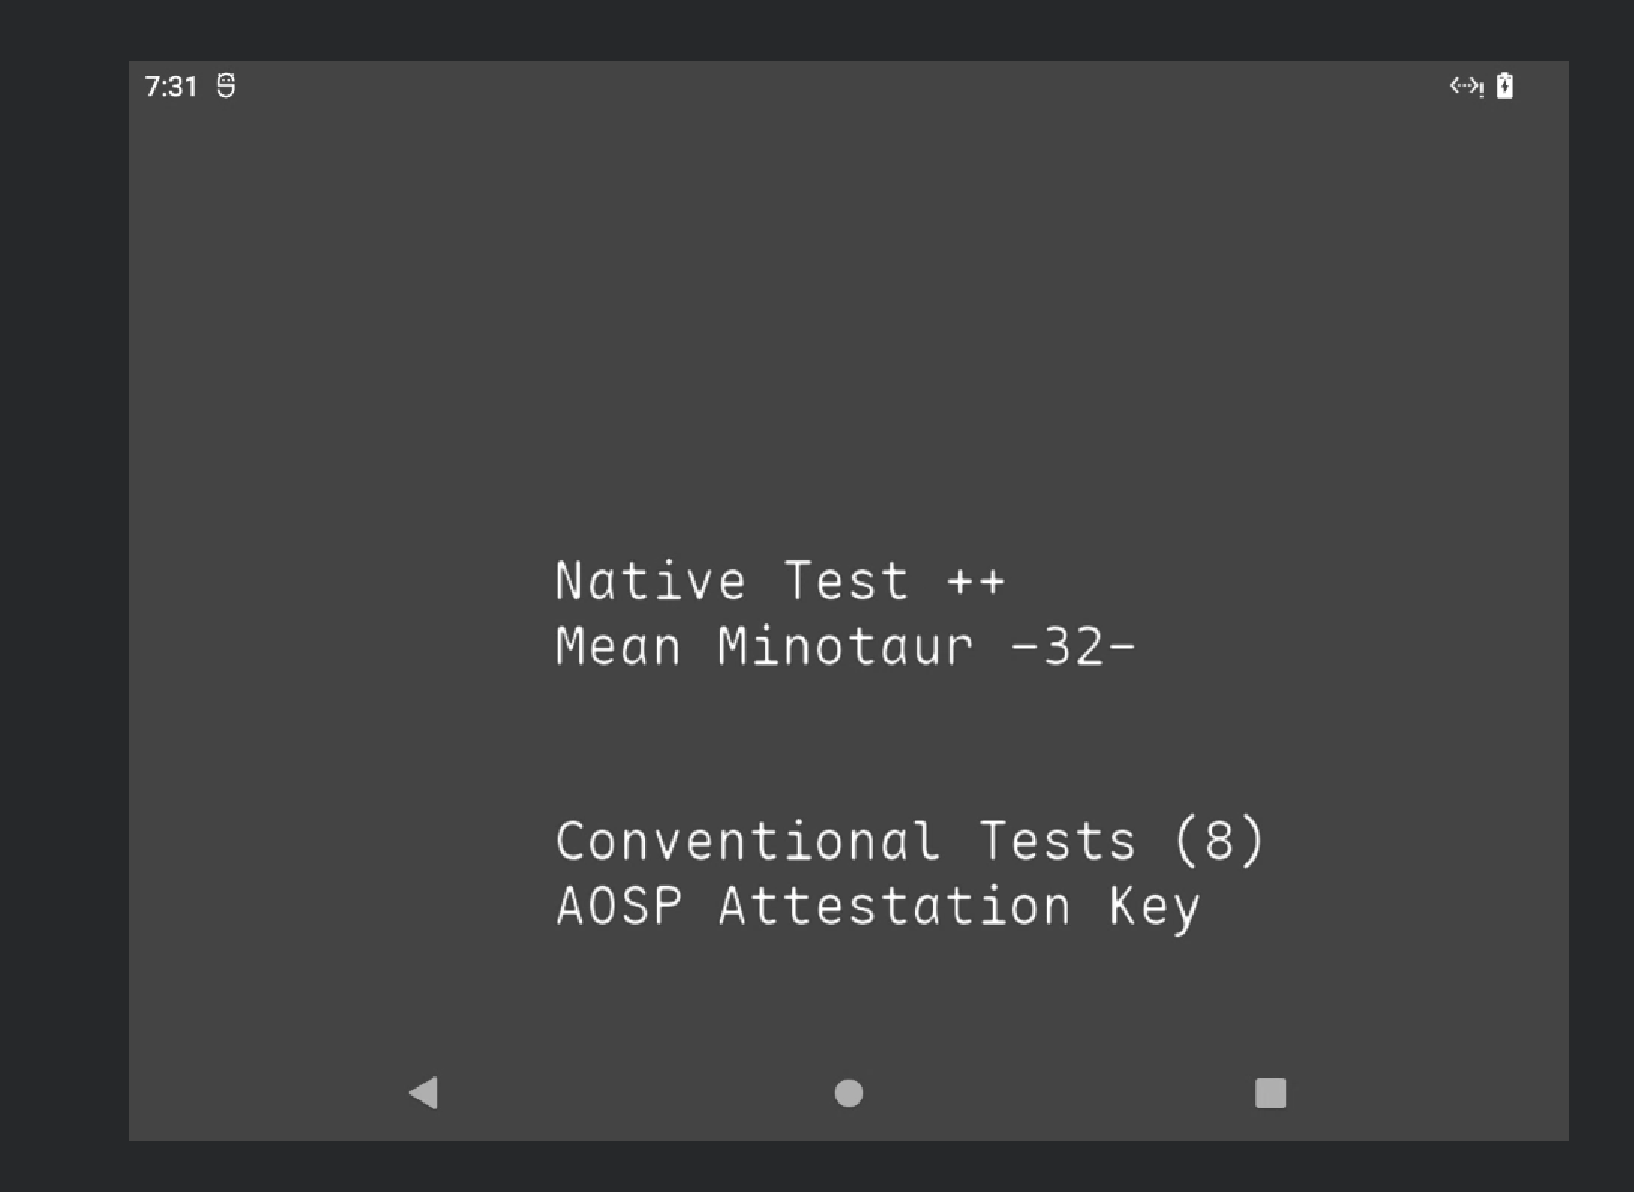Image resolution: width=1634 pixels, height=1192 pixels.
Task: Tap the word "AOSP"
Action: [619, 907]
